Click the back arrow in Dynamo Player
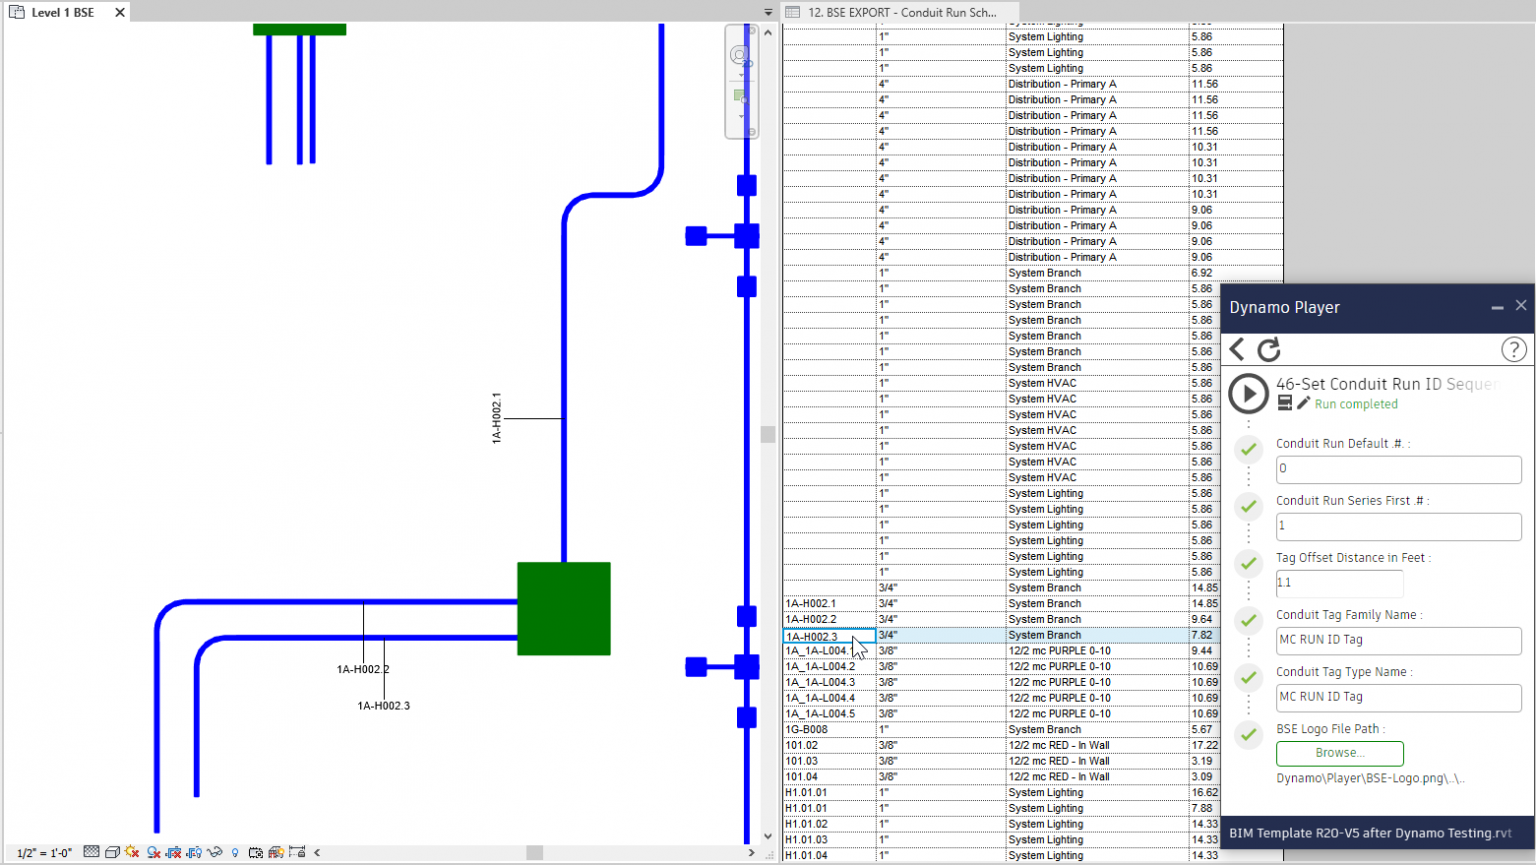 tap(1237, 350)
